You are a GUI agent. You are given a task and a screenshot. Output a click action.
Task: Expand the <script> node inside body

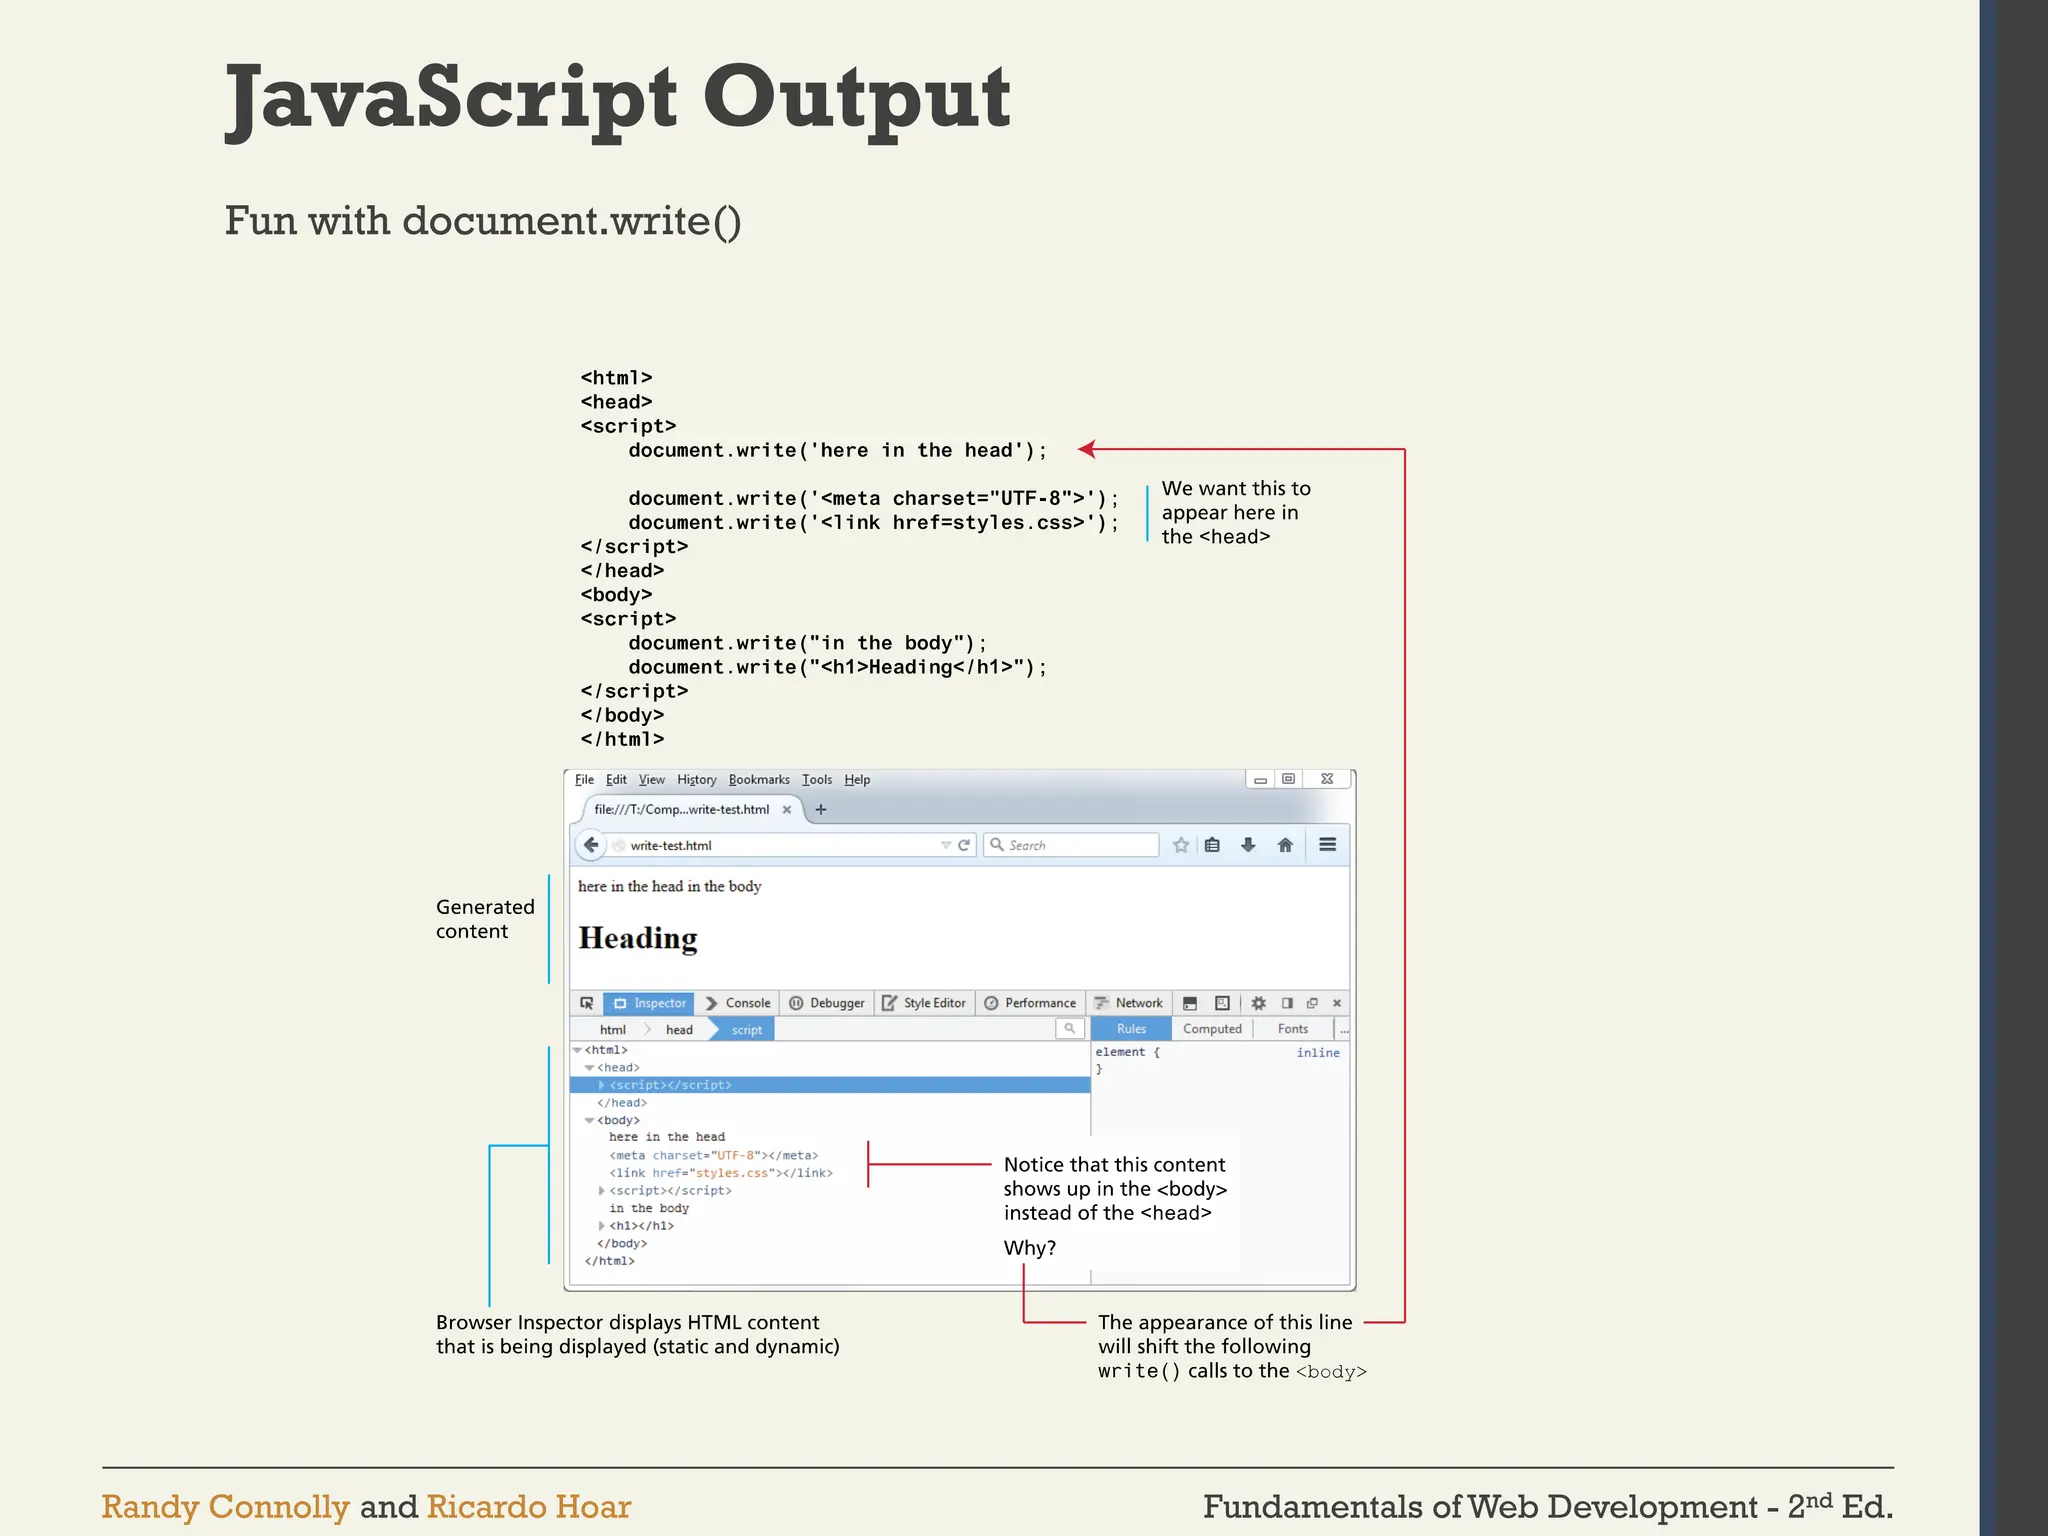click(602, 1191)
